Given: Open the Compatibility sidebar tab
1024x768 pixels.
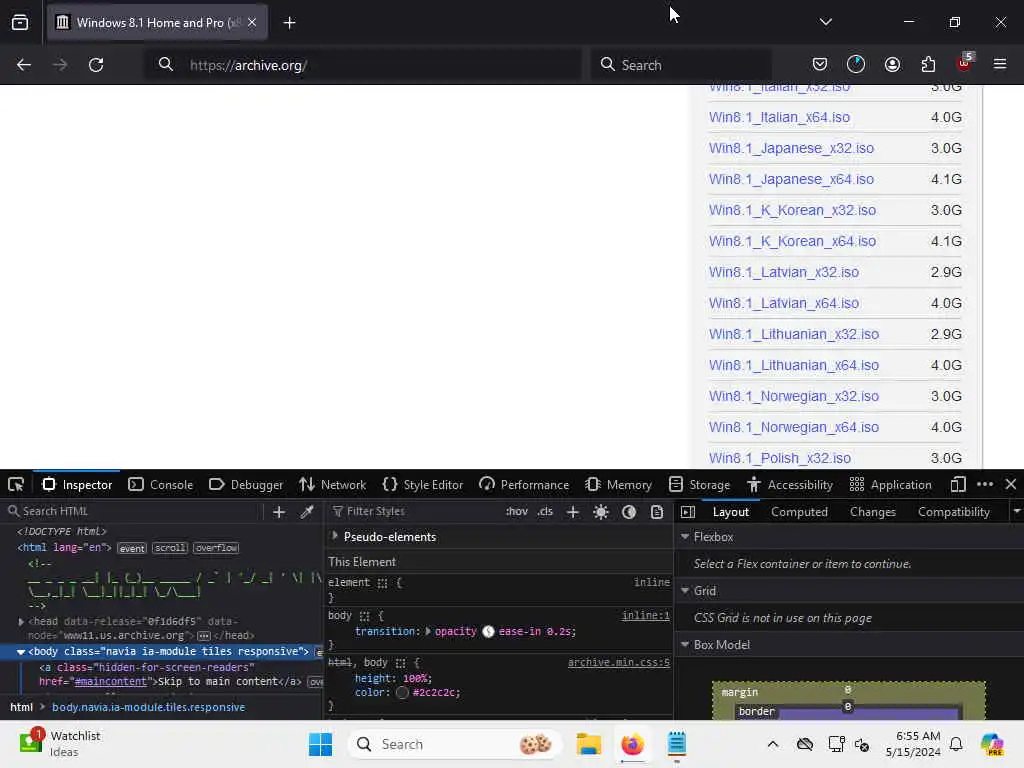Looking at the screenshot, I should tap(953, 512).
